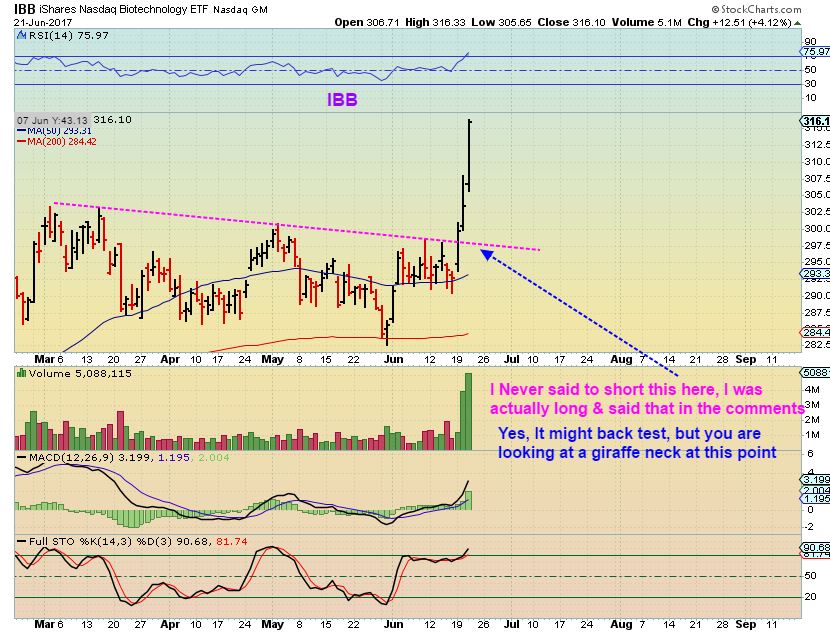Screen dimensions: 830x633
Task: Click Aug on the bottom date axis
Action: 621,625
